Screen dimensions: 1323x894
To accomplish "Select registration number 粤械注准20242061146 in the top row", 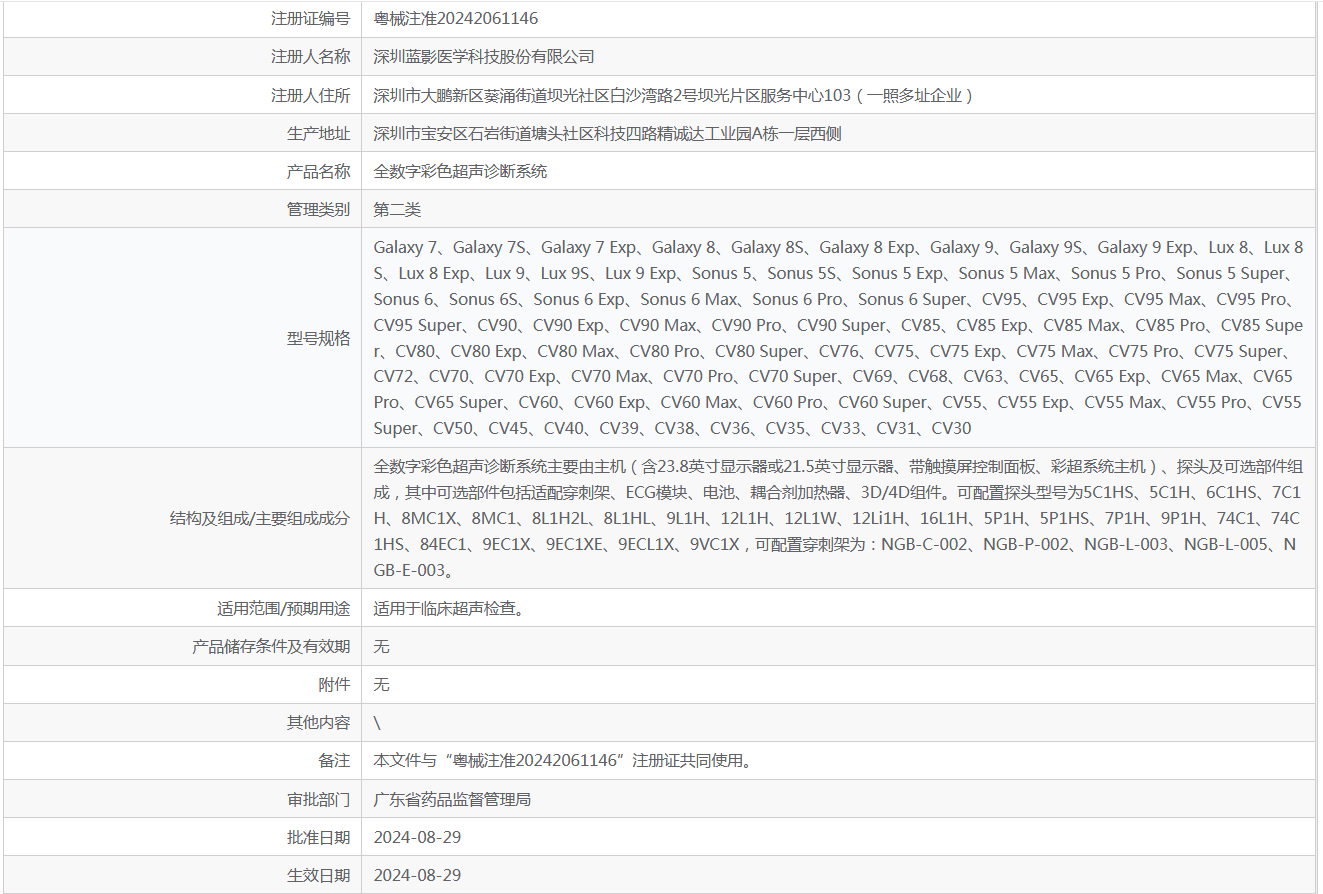I will [x=456, y=19].
